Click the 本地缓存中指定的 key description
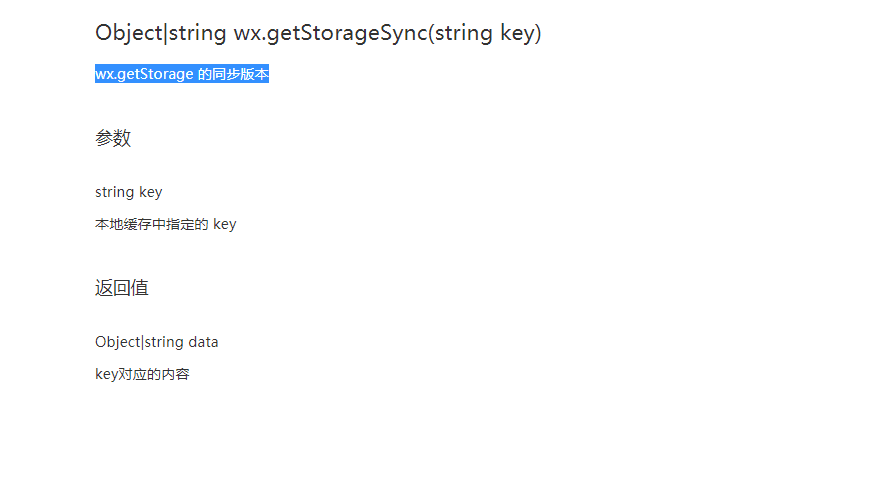The height and width of the screenshot is (477, 891). click(165, 225)
